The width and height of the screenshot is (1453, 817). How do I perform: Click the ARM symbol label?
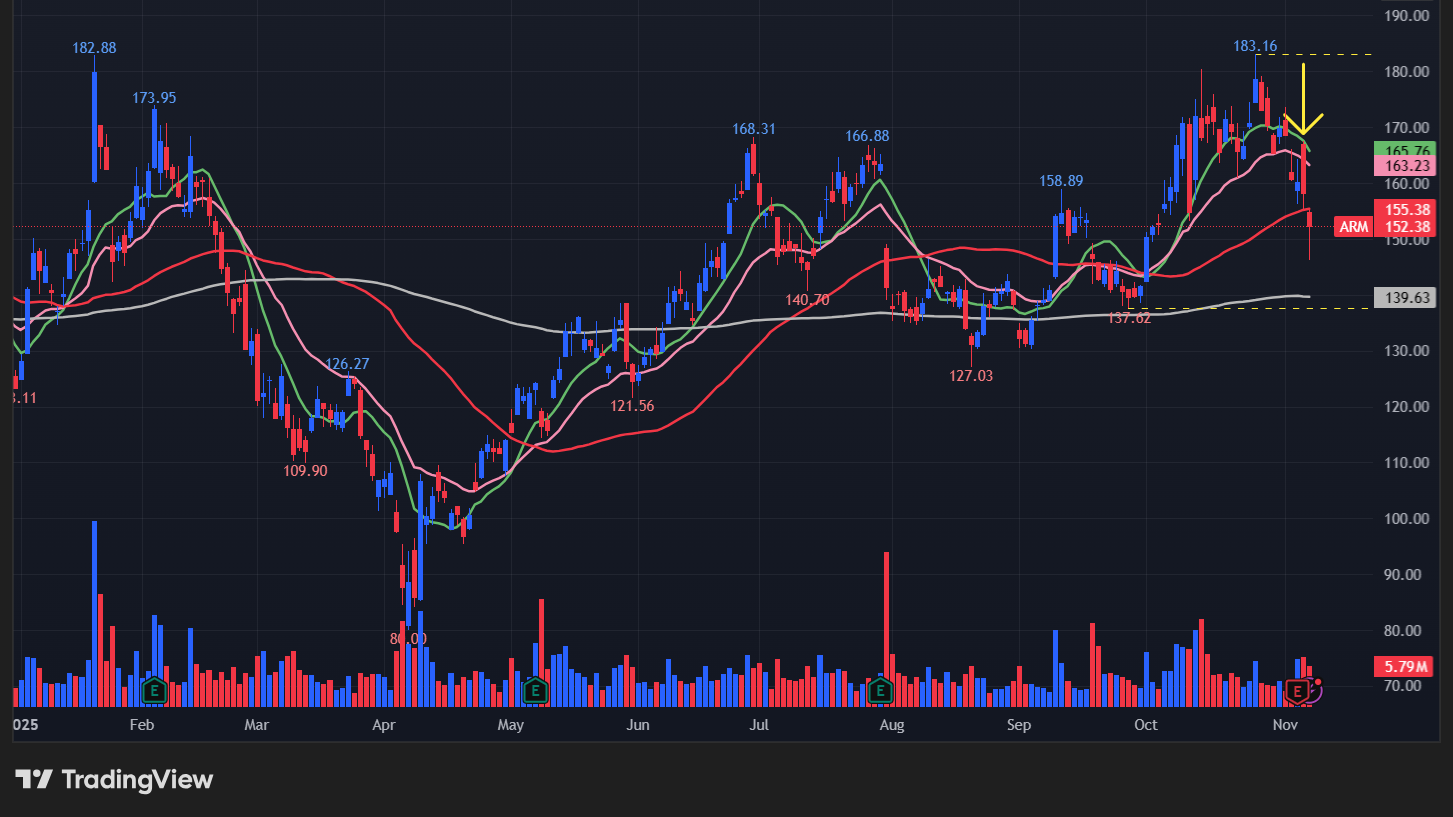[1353, 227]
